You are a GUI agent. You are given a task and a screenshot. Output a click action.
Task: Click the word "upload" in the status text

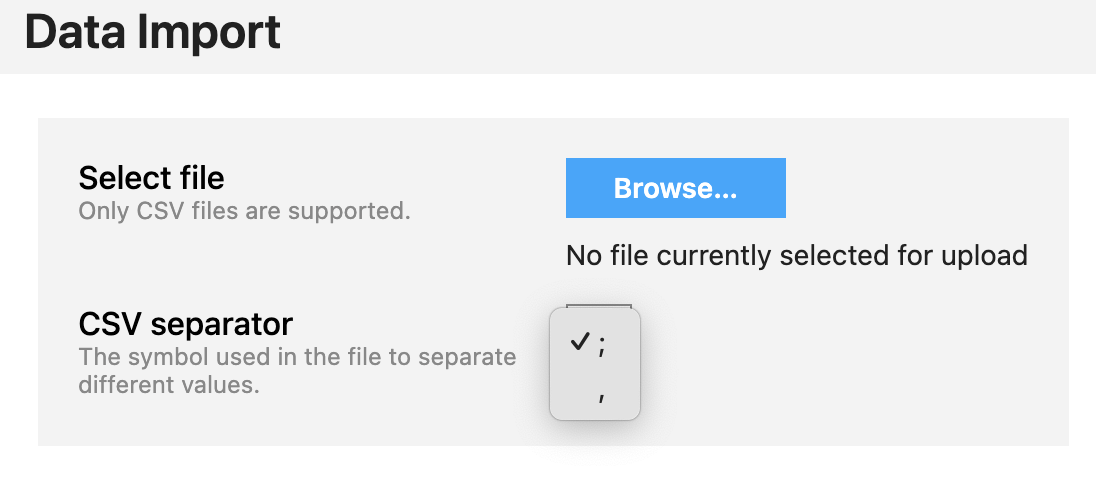pos(984,256)
